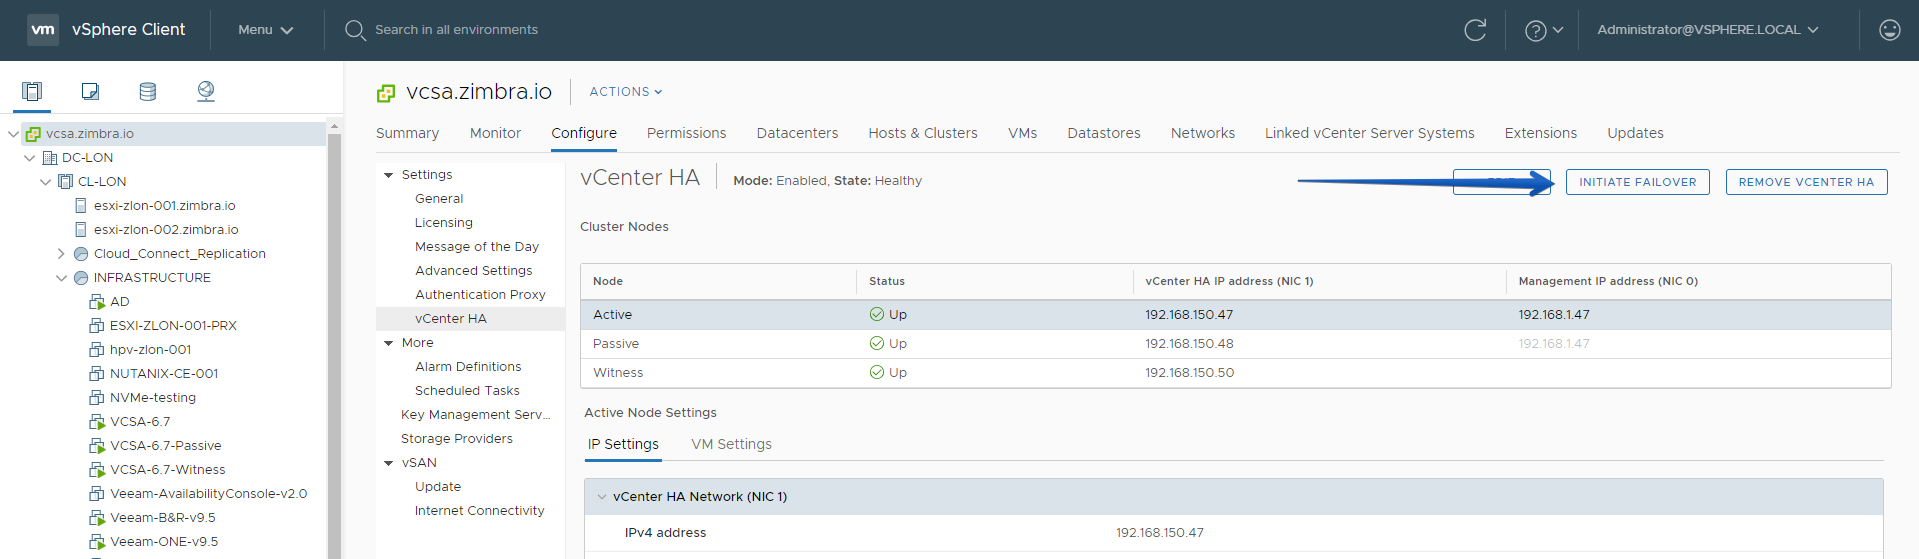The width and height of the screenshot is (1919, 559).
Task: Collapse the vCenter HA Network (NIC 1) panel
Action: coord(602,497)
